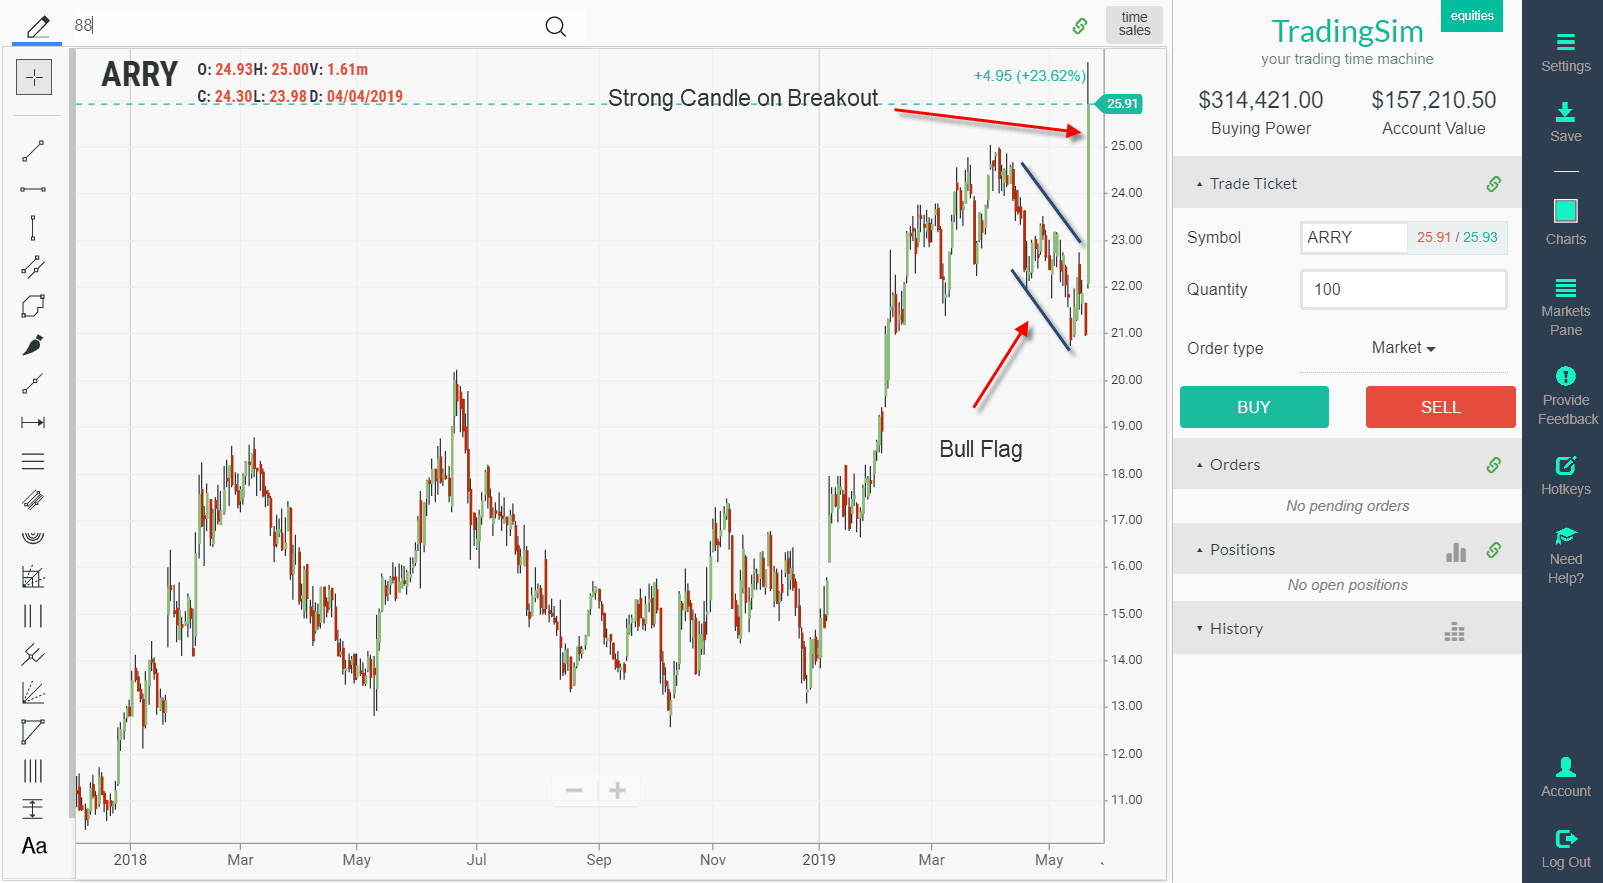Open the Charts view in sidebar
Viewport: 1603px width, 883px height.
(x=1565, y=221)
